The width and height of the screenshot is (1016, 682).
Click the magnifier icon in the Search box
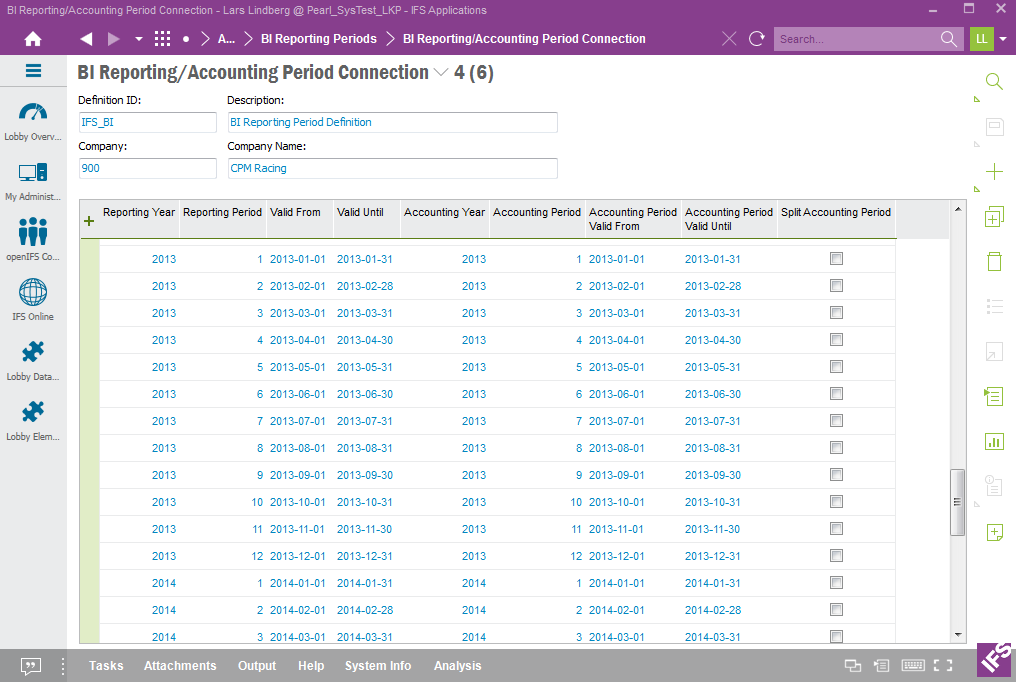point(949,39)
